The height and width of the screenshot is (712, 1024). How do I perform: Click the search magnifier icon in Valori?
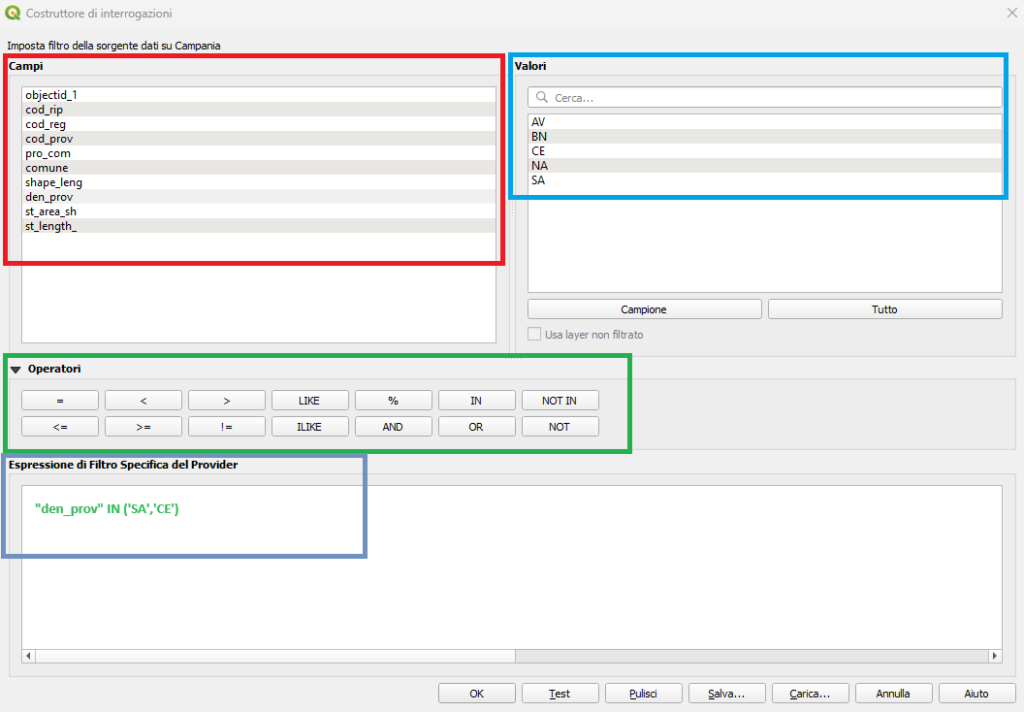click(541, 97)
